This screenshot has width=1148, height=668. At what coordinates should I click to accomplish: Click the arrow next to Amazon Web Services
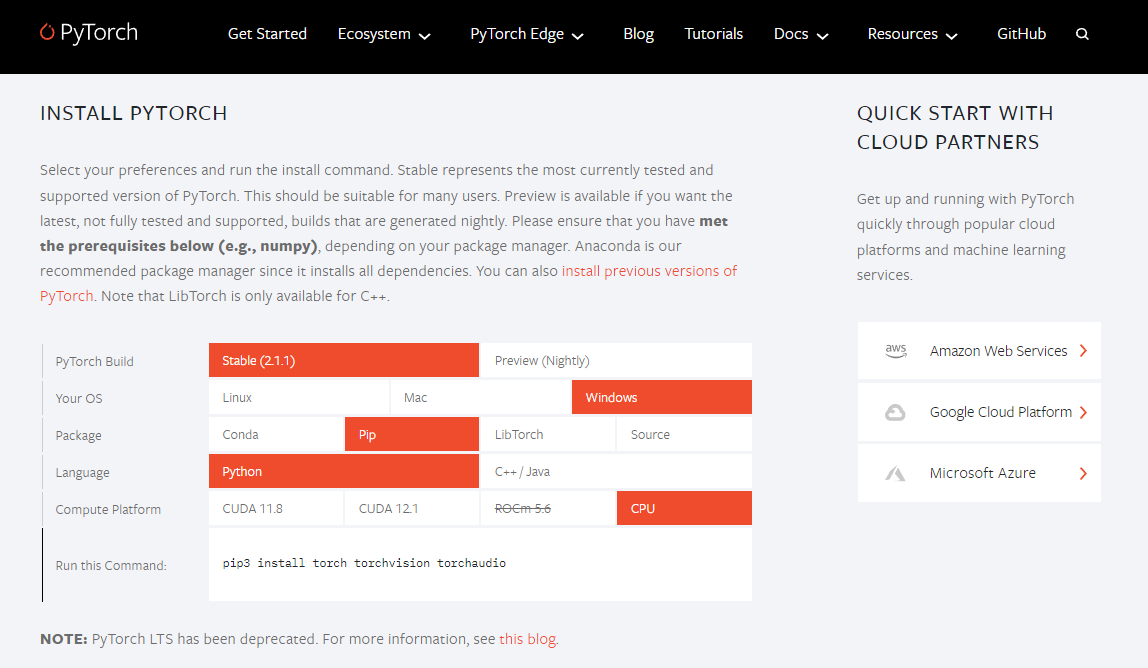[1084, 351]
